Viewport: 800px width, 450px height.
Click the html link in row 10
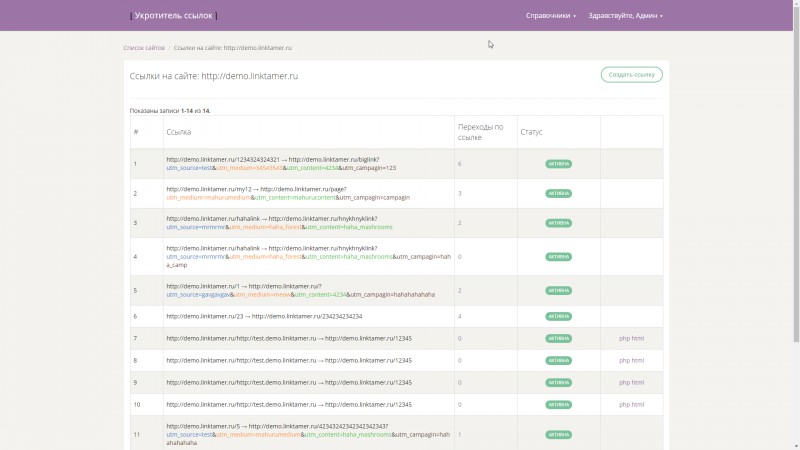pyautogui.click(x=639, y=404)
